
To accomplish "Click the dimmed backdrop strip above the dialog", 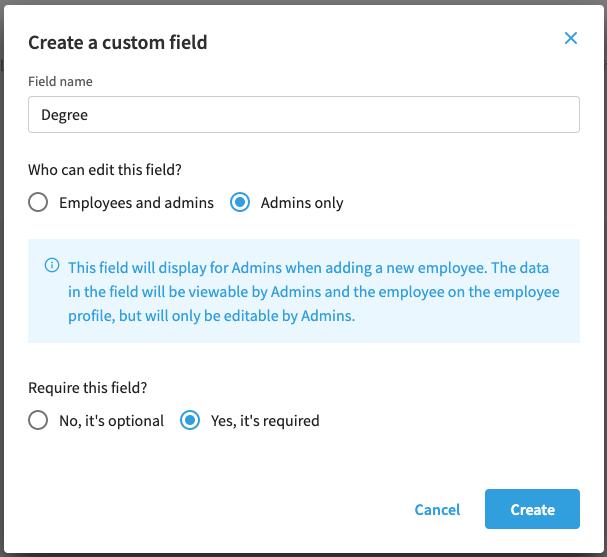I will point(304,2).
